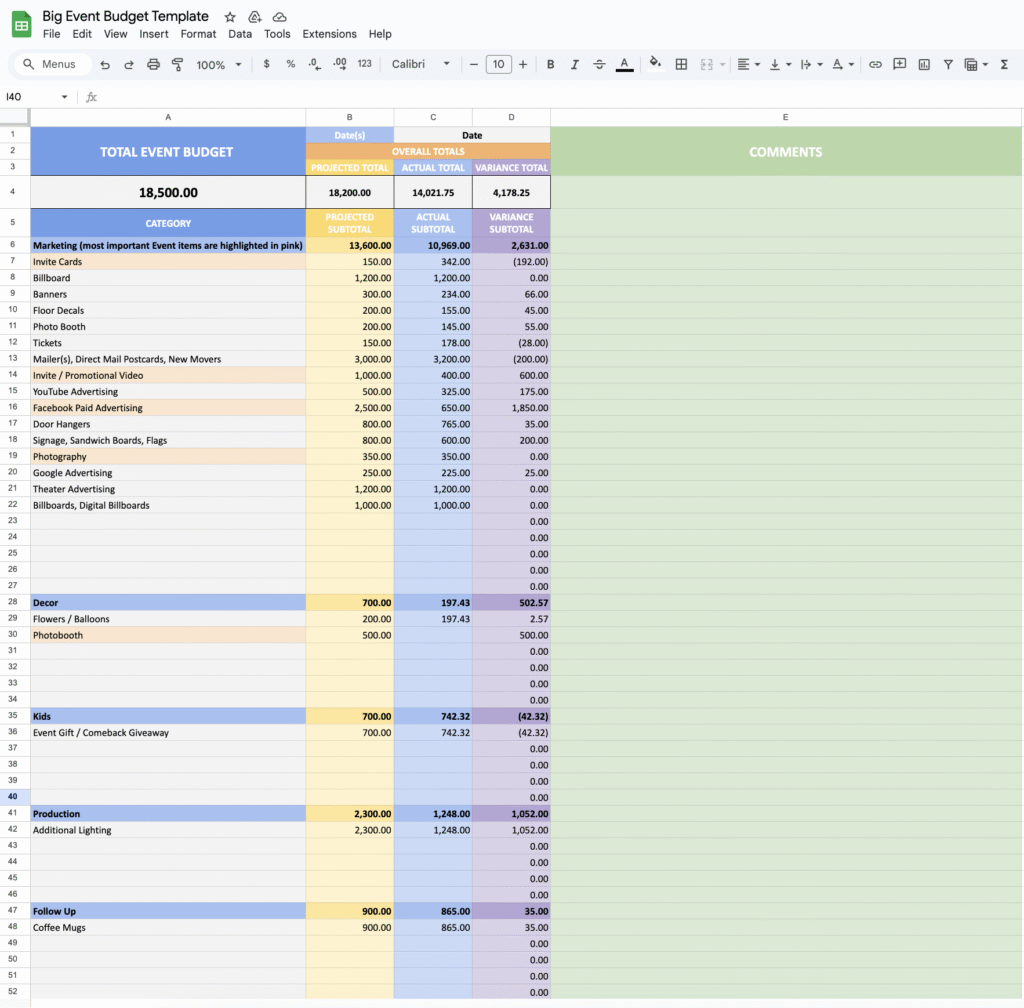Screen dimensions: 1024x1008
Task: Open the View menu
Action: point(115,34)
